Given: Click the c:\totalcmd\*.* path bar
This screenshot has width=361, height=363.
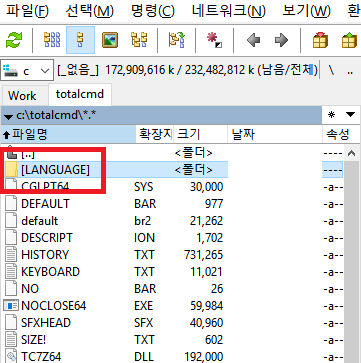Looking at the screenshot, I should (x=161, y=115).
